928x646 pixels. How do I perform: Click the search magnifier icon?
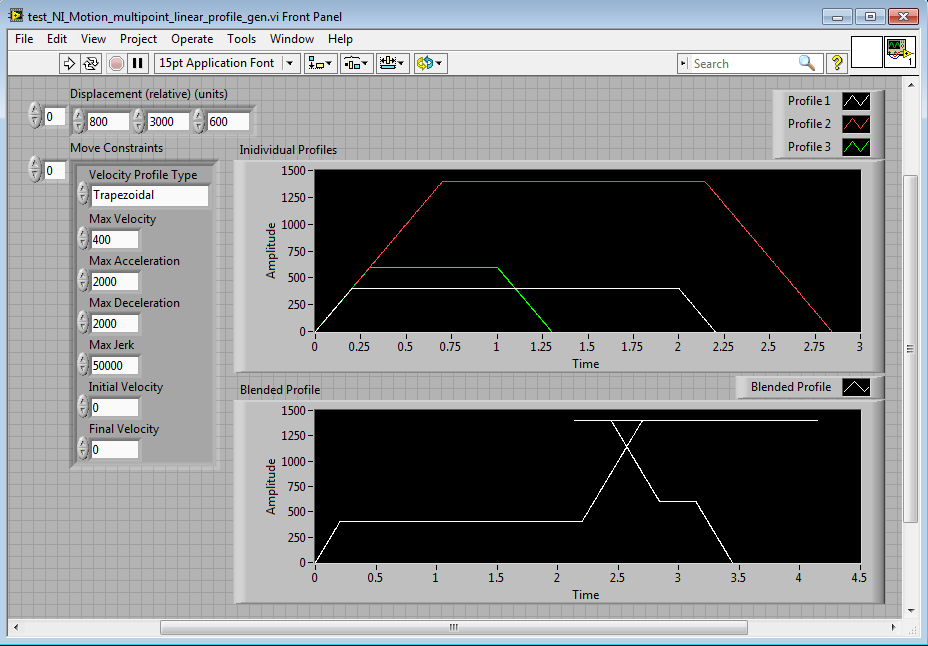coord(807,63)
